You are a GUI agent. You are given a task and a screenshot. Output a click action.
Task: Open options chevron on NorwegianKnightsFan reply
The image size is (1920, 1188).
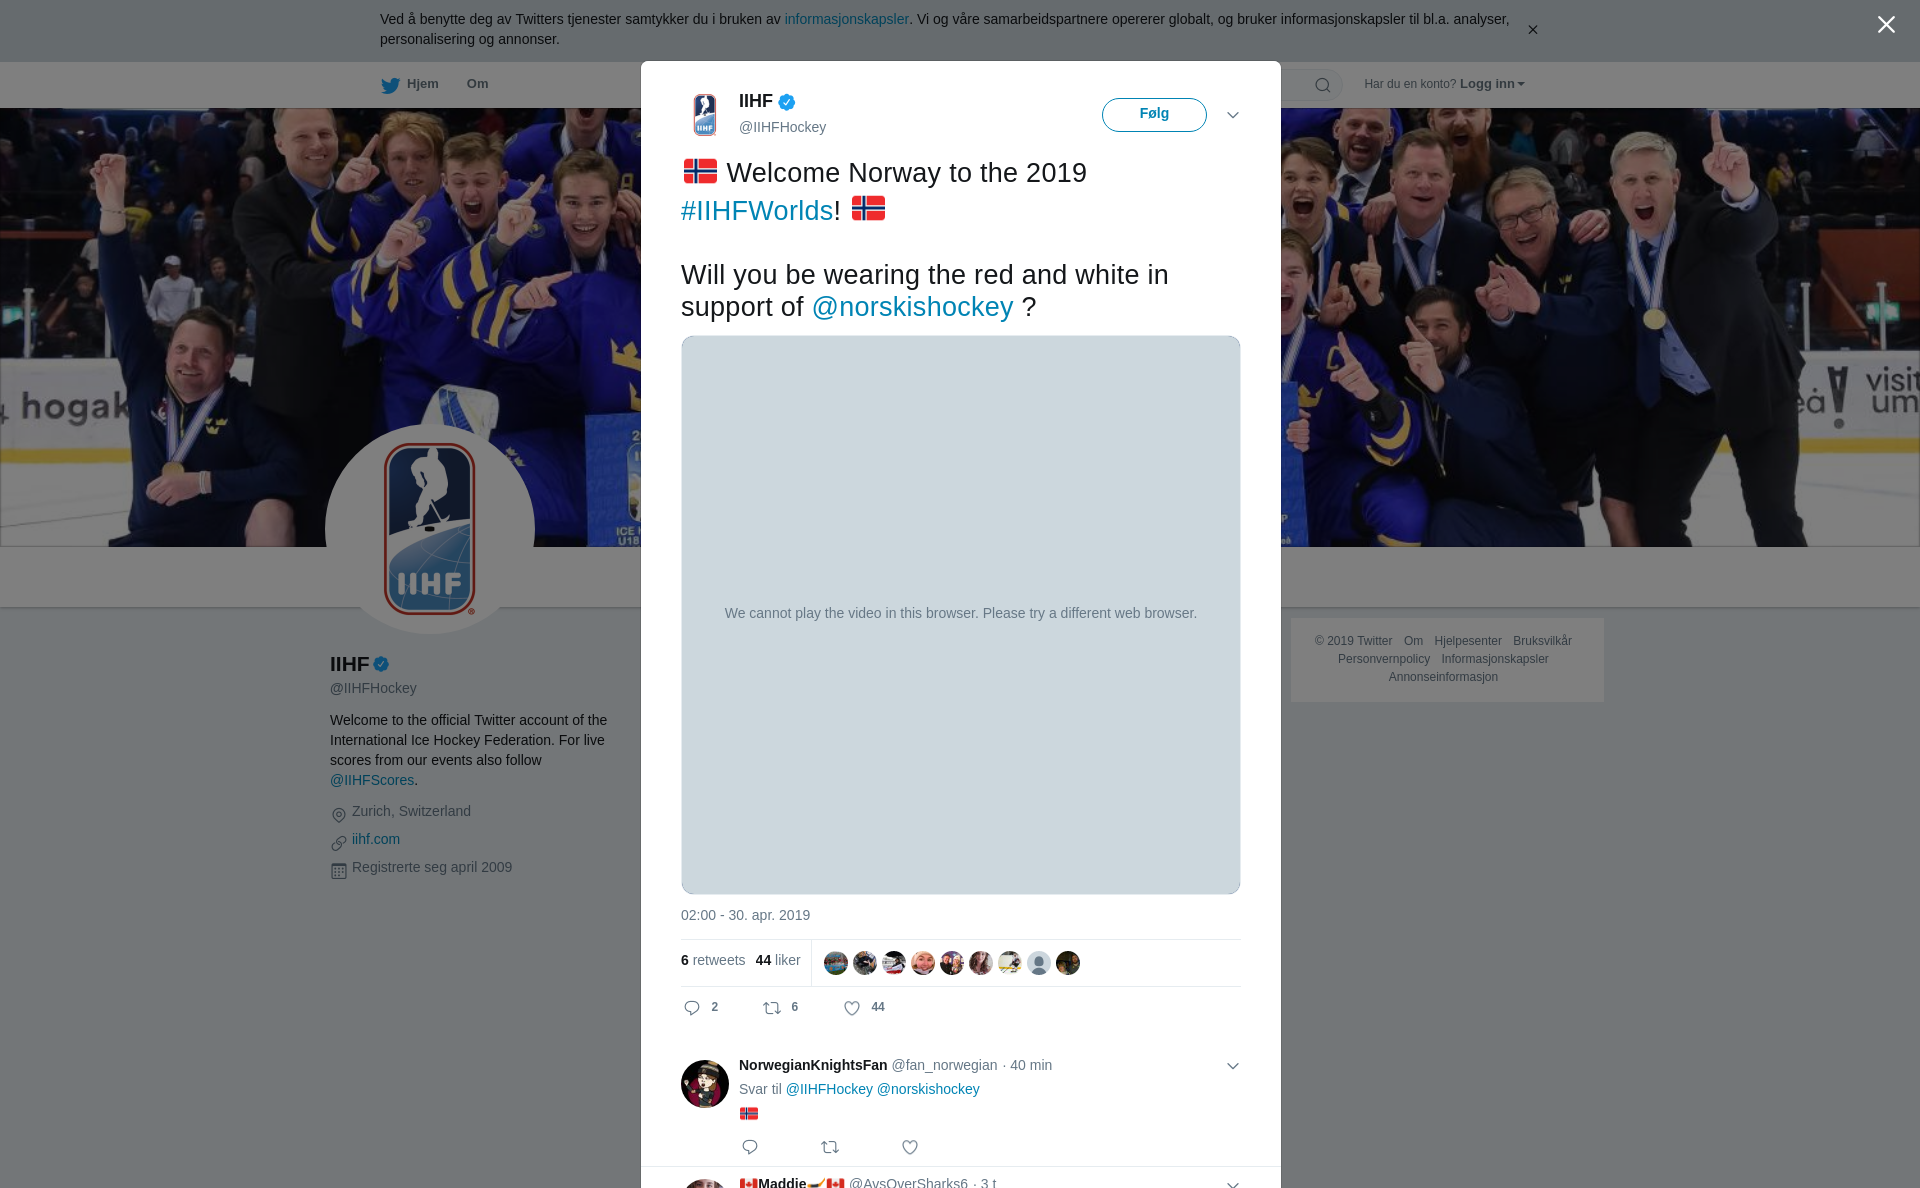(1233, 1066)
